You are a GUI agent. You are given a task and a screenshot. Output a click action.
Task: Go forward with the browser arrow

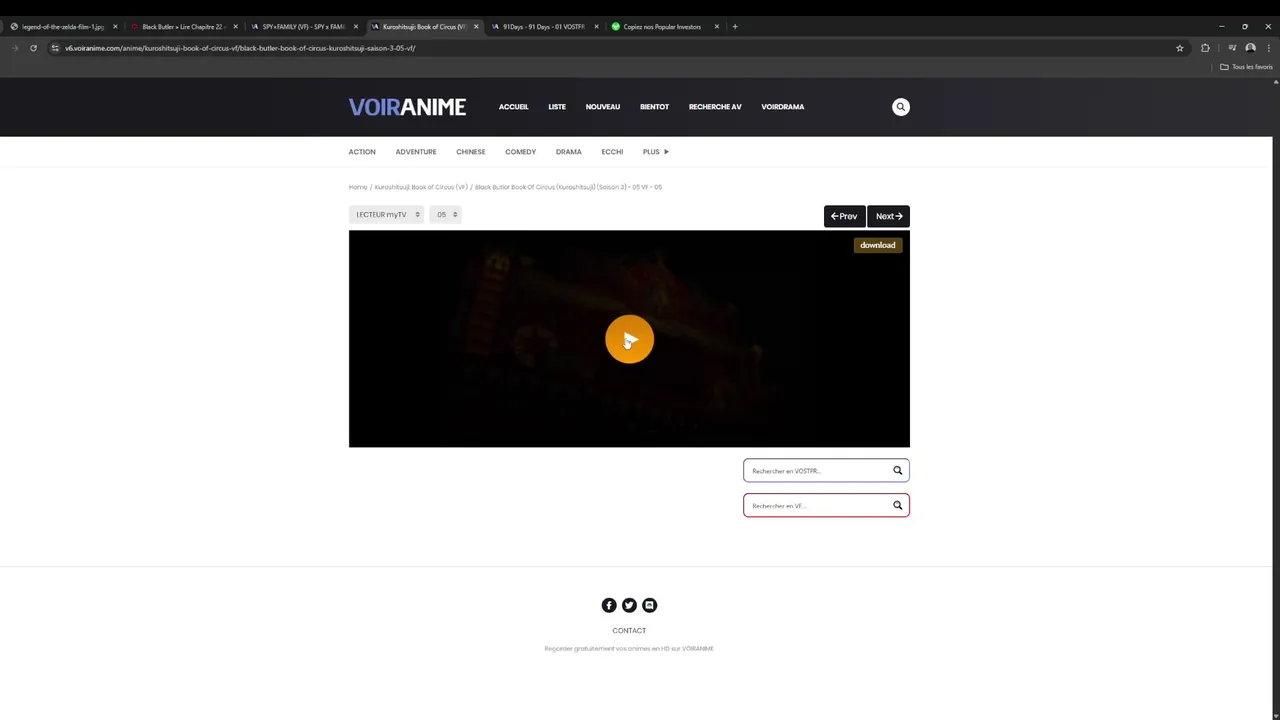15,48
